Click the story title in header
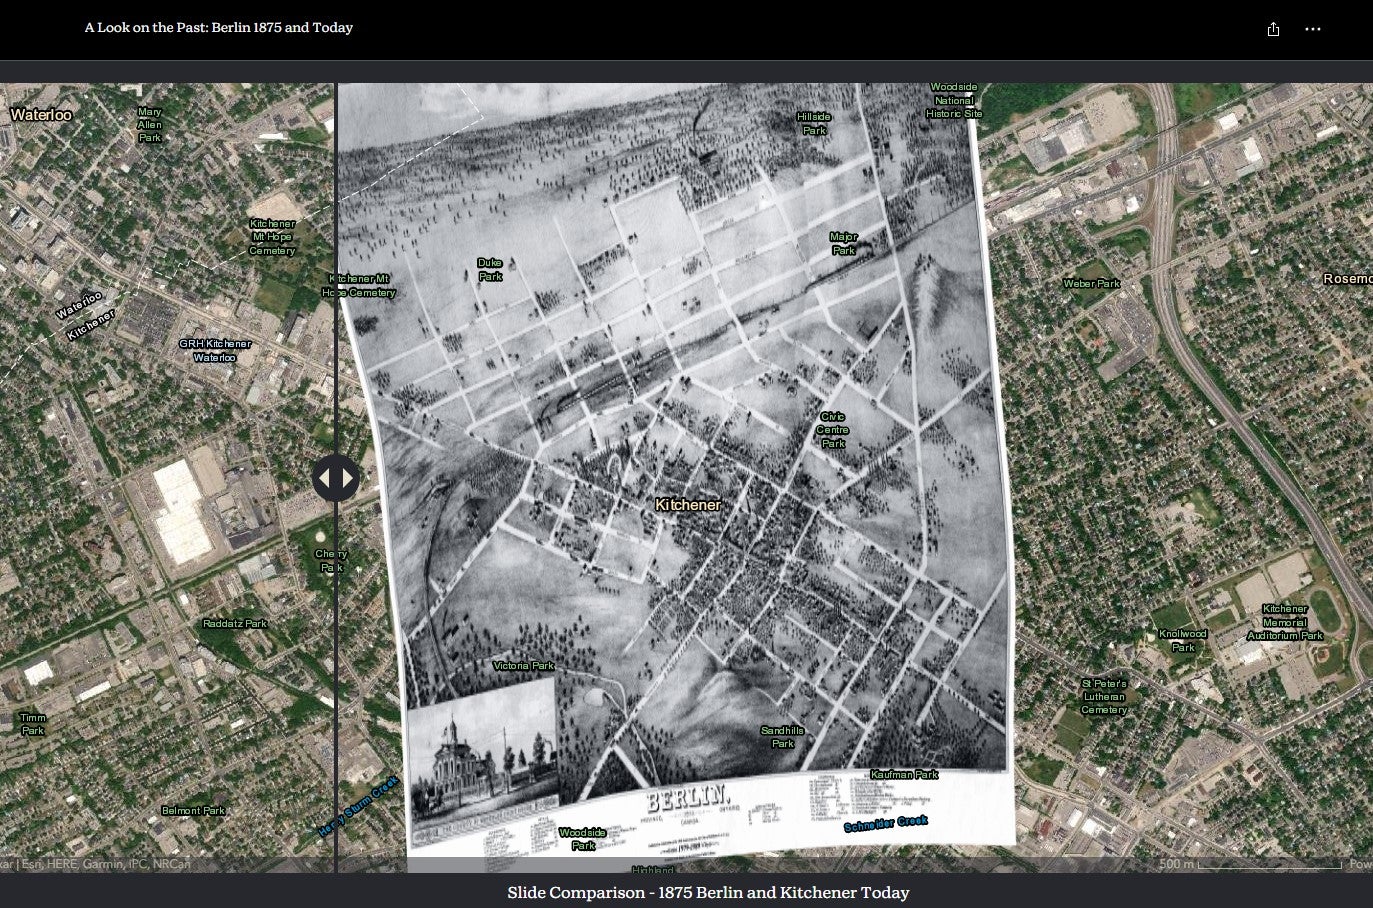 (218, 28)
